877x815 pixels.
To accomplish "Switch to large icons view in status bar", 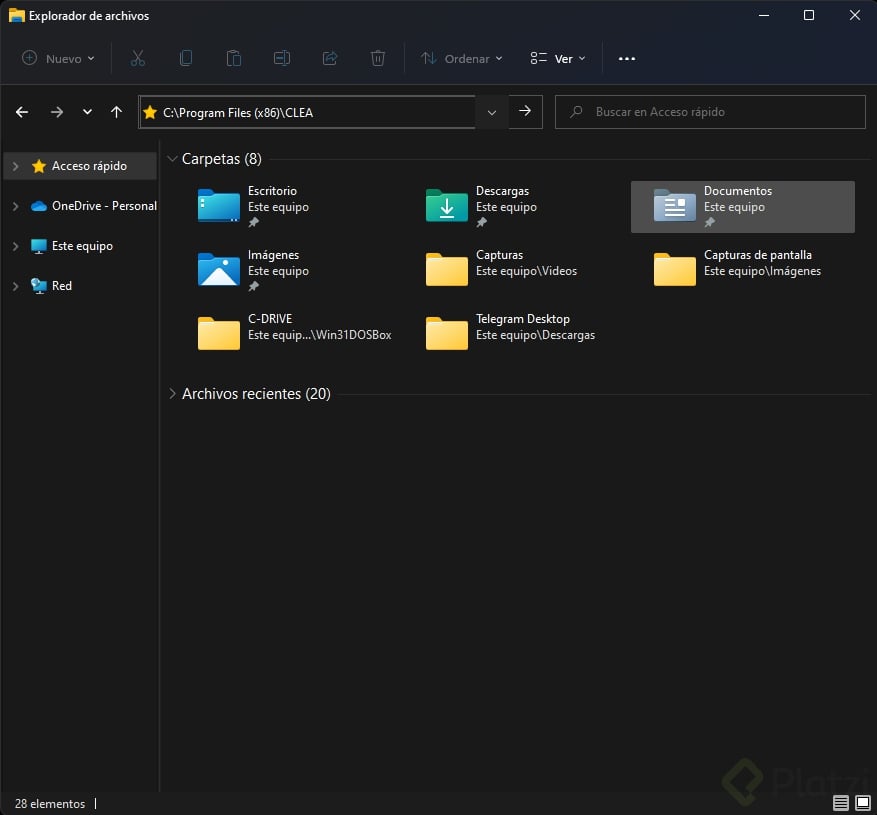I will tap(863, 803).
